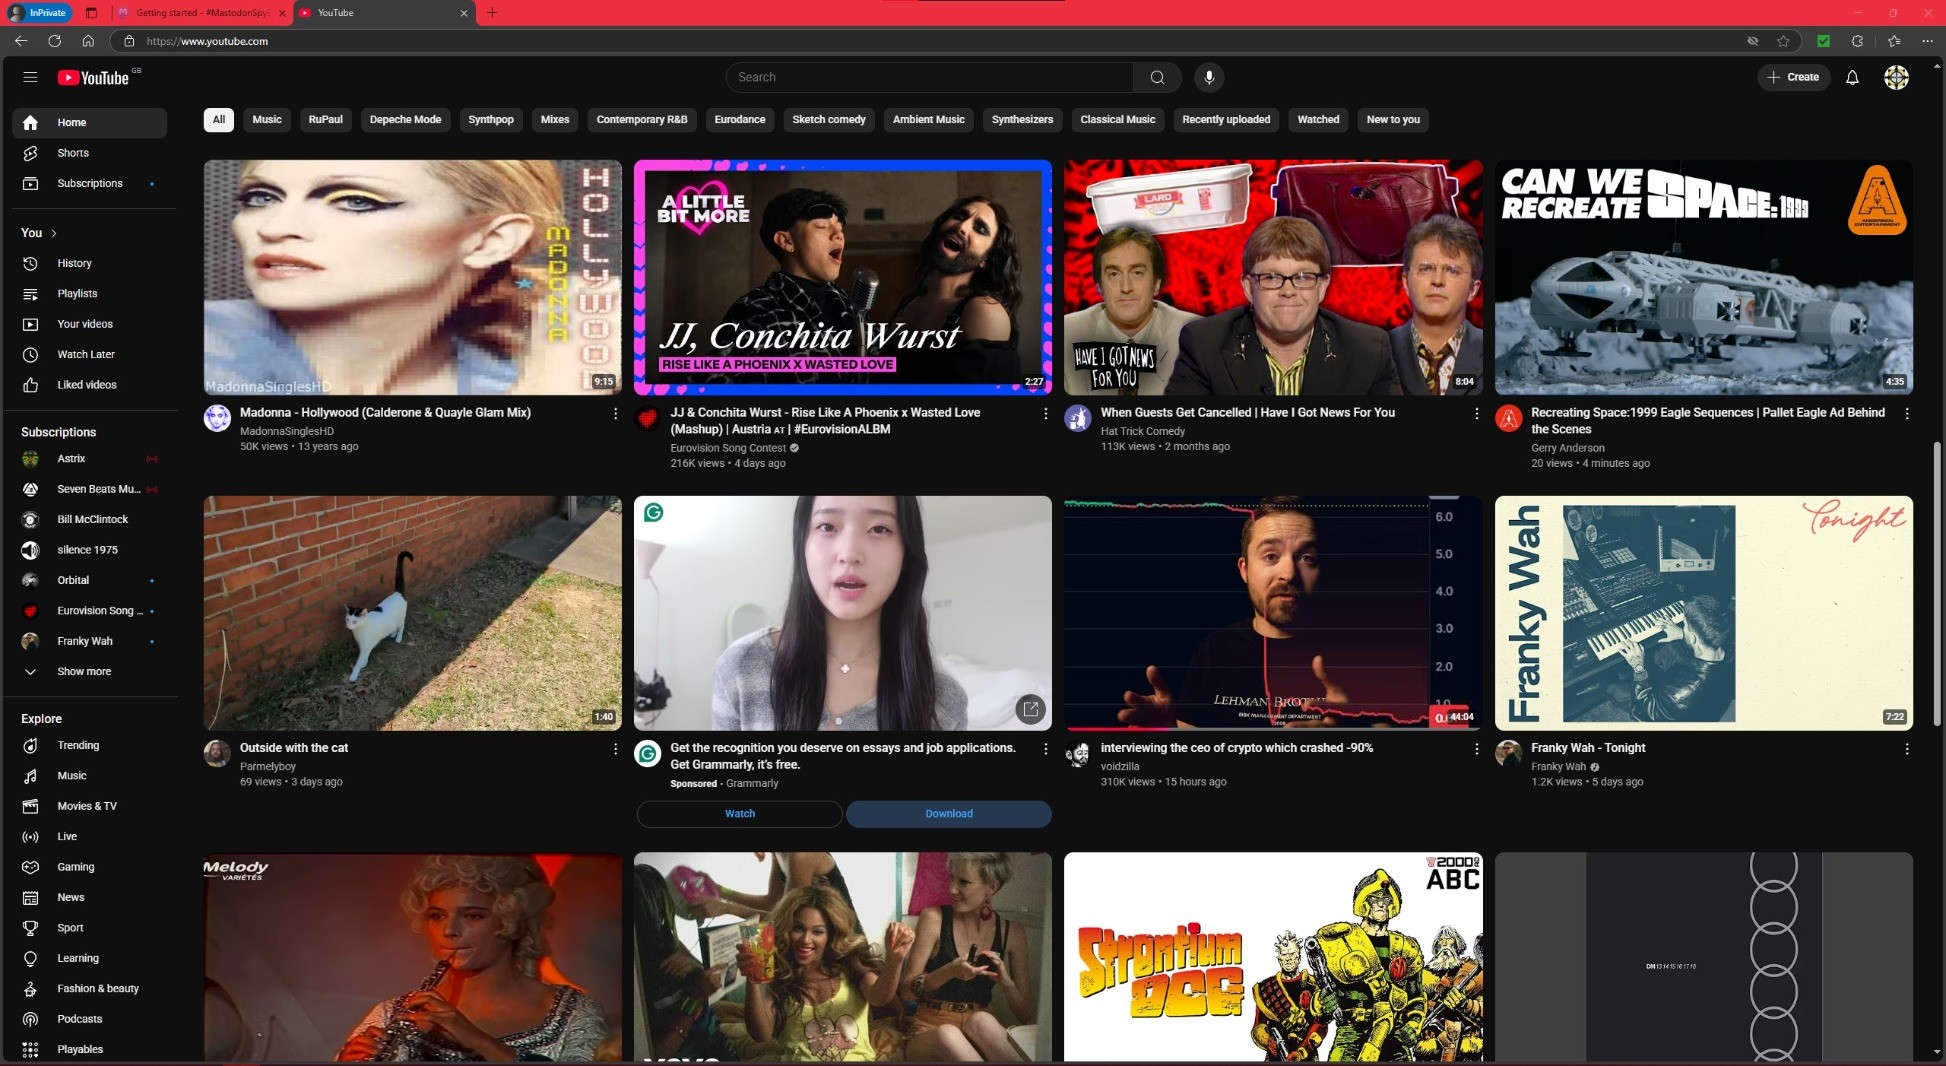1946x1066 pixels.
Task: Open the Subscriptions sidebar item
Action: (89, 183)
